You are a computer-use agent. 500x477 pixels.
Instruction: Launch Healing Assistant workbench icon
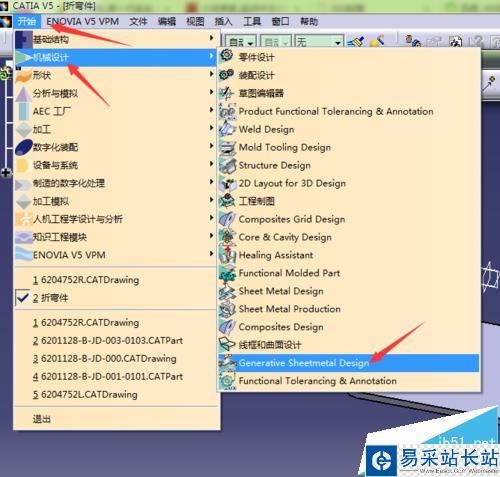[227, 255]
